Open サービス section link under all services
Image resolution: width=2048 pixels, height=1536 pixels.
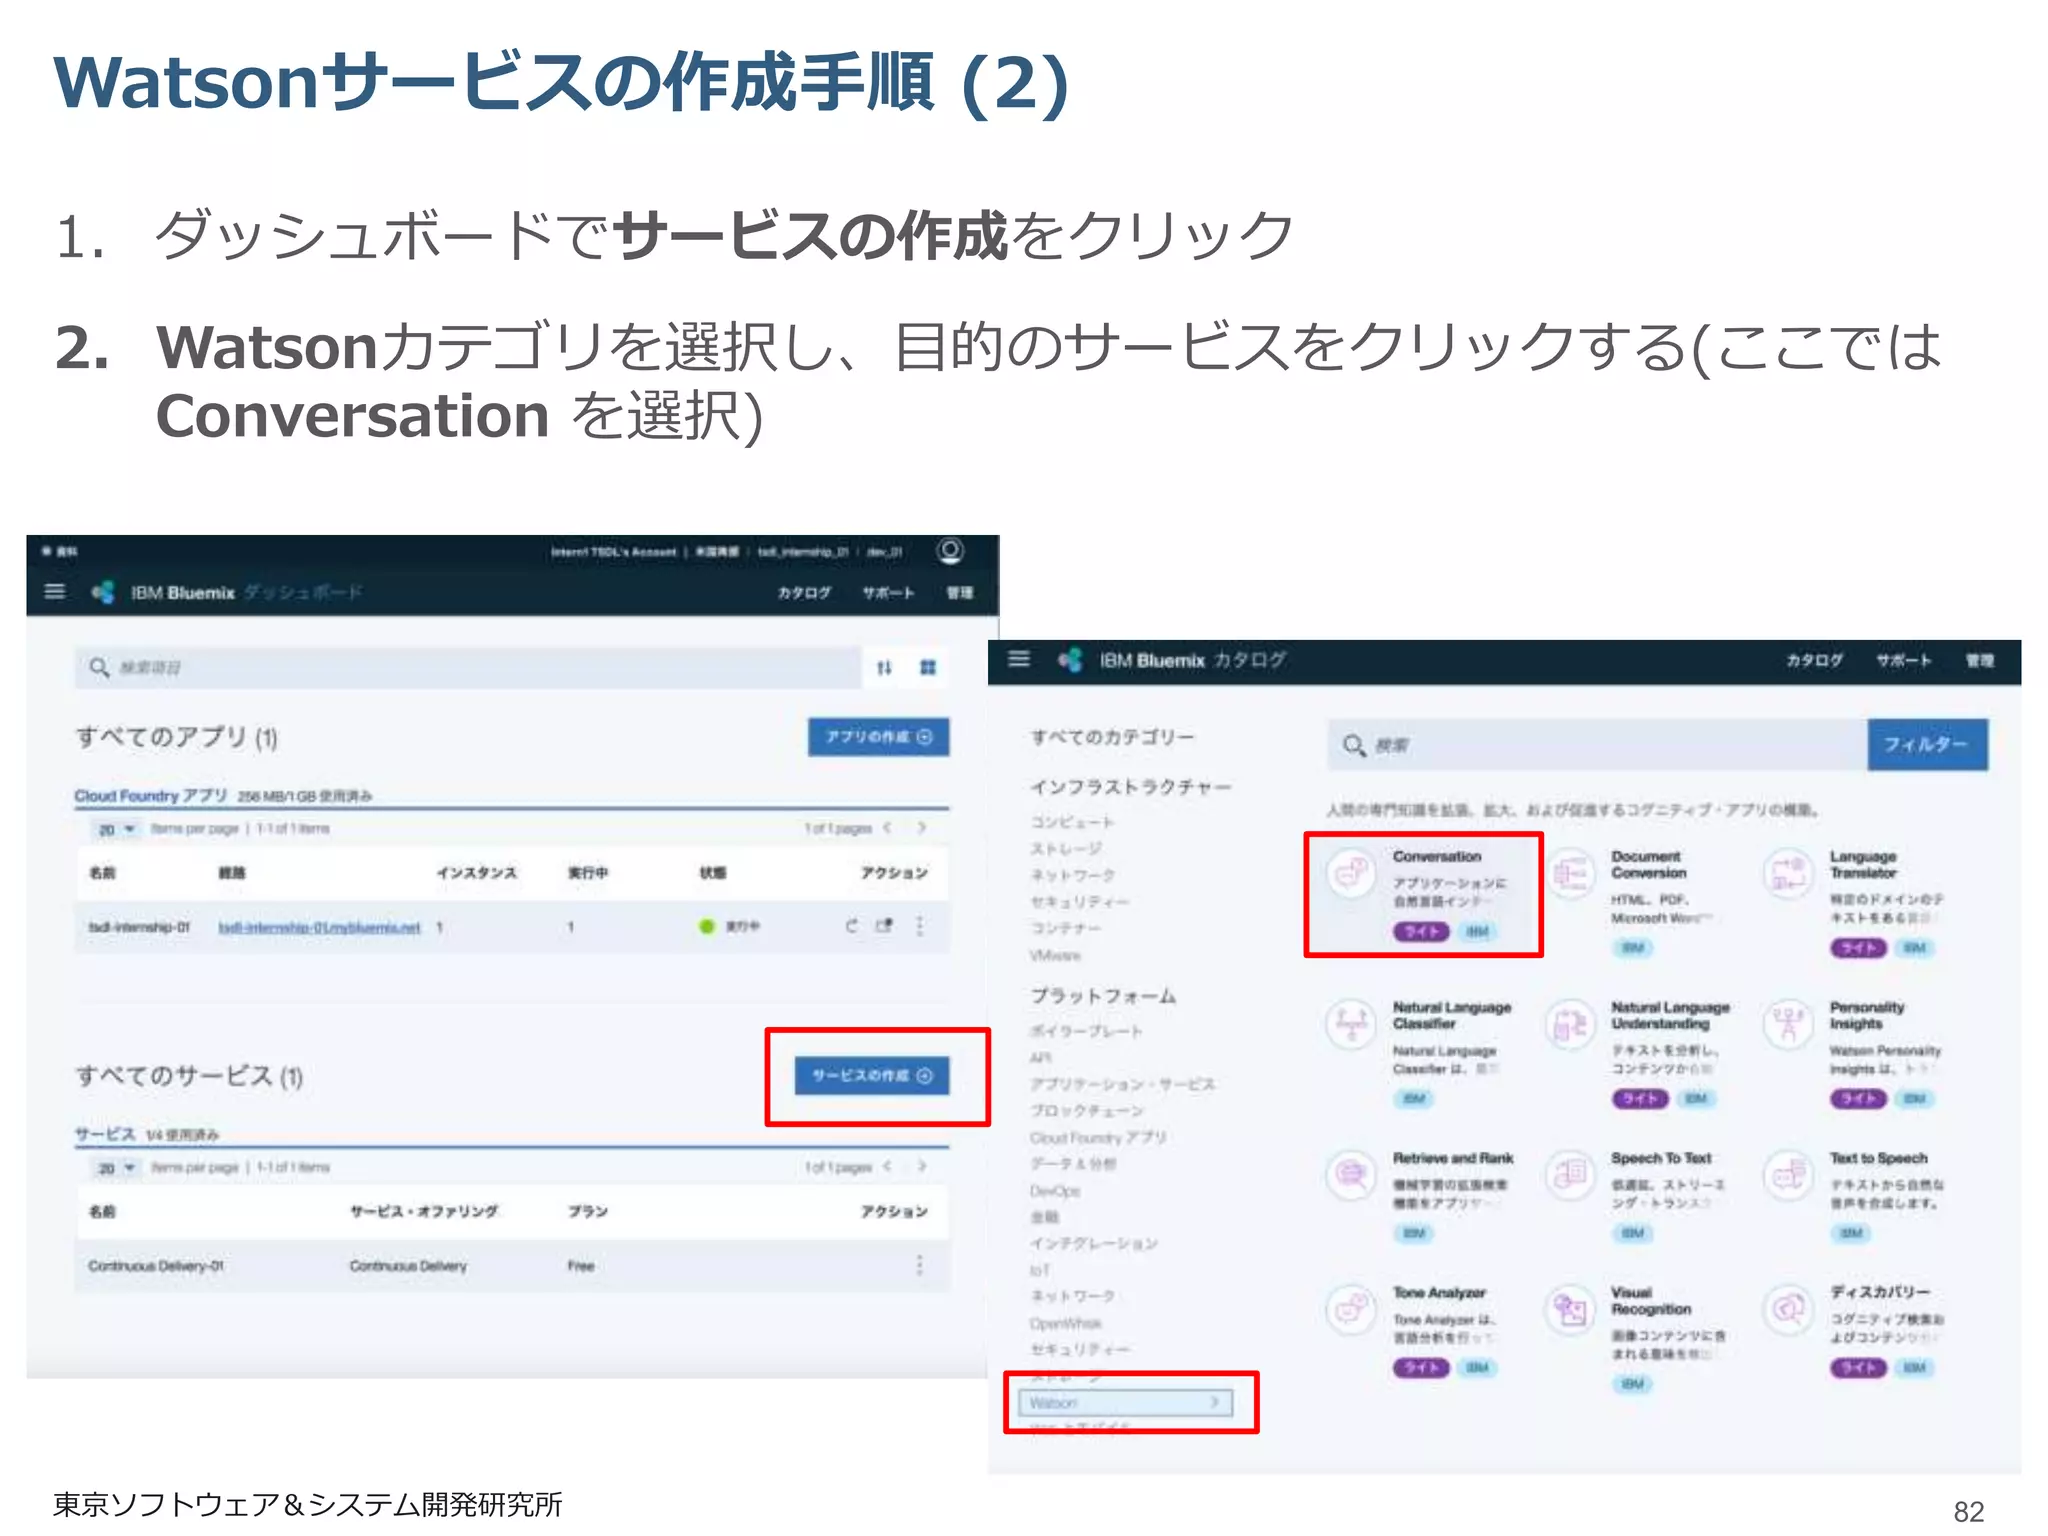tap(105, 1134)
